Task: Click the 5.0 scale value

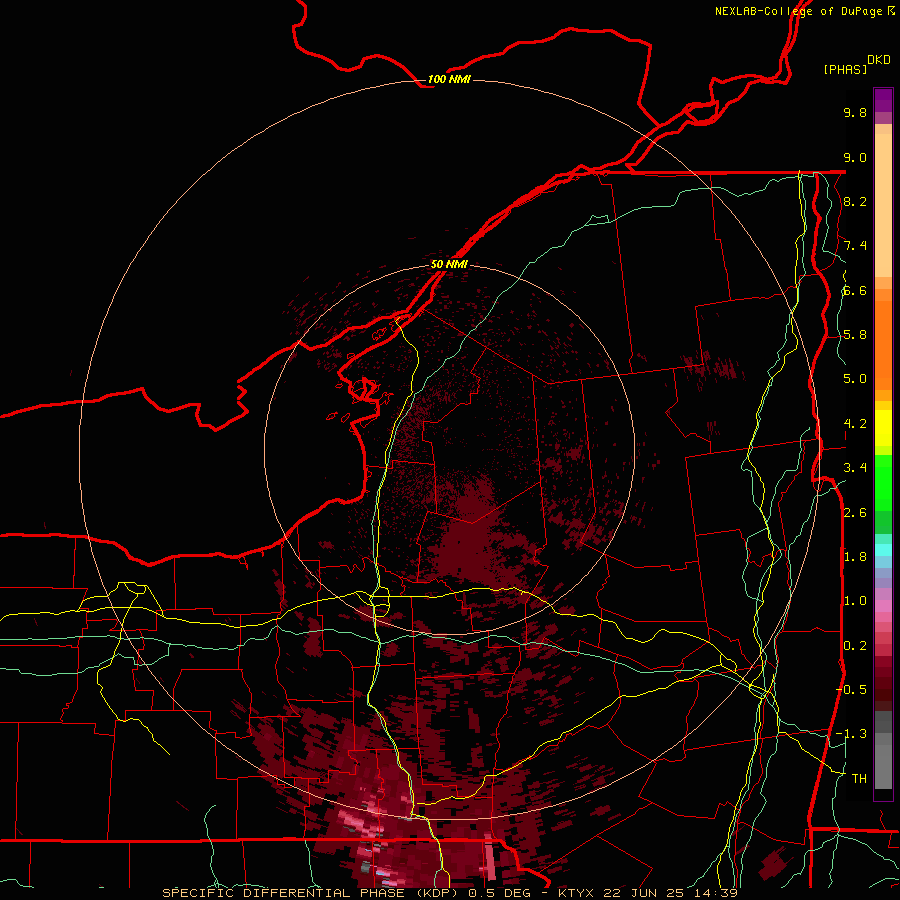Action: 855,379
